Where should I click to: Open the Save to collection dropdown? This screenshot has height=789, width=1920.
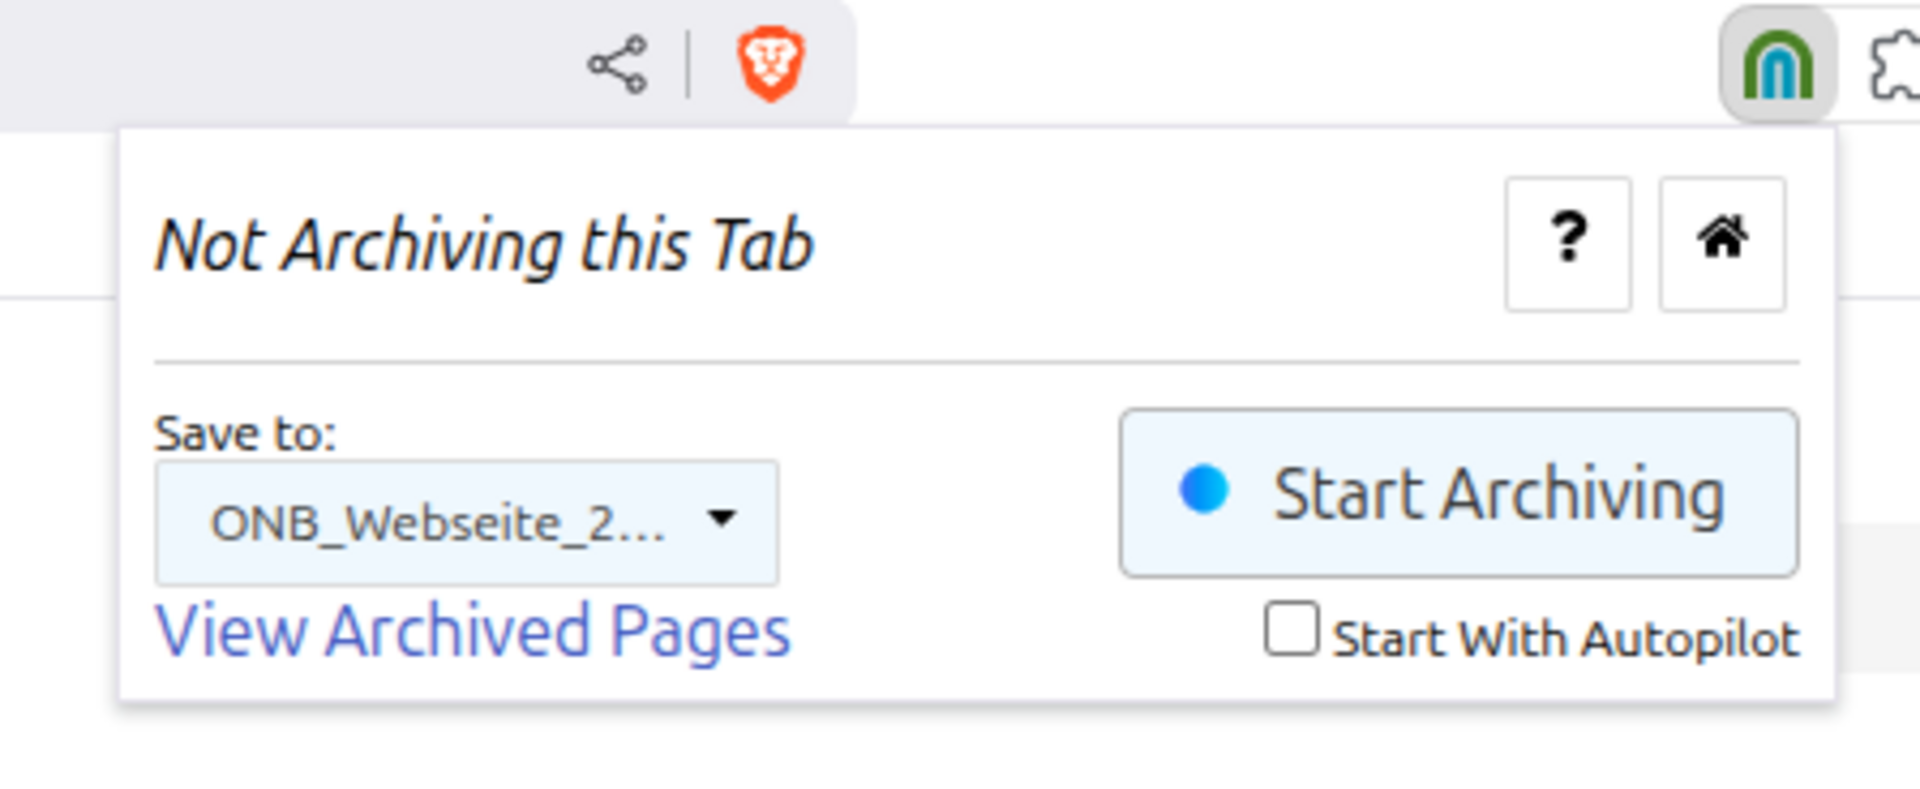(x=467, y=523)
